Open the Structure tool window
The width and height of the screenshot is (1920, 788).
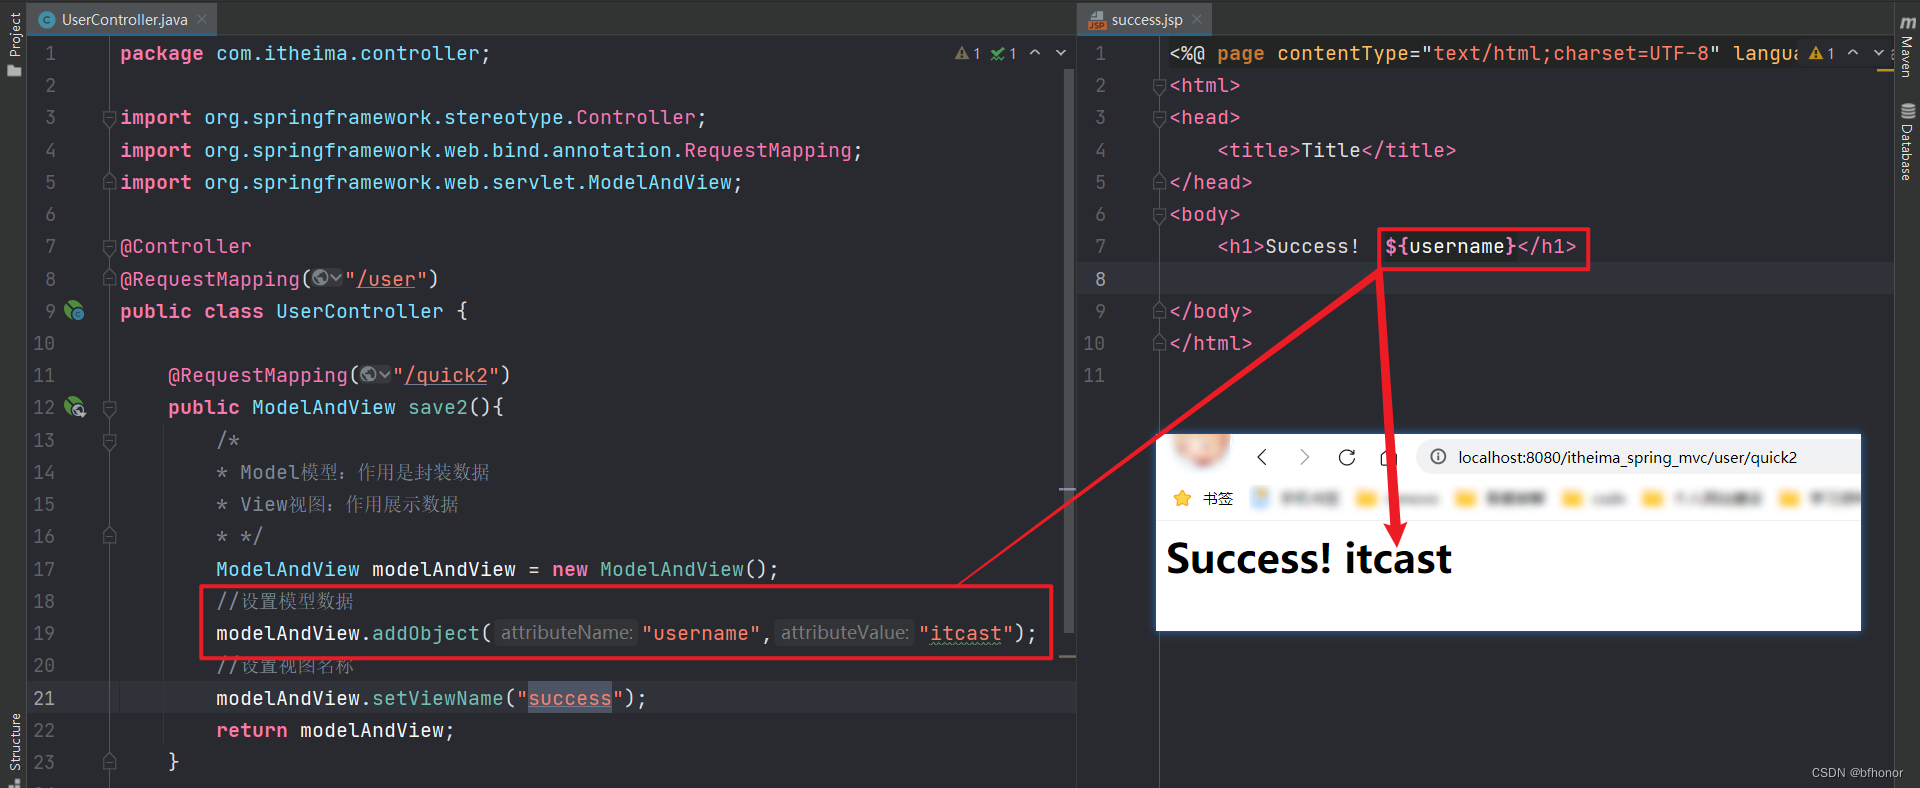[x=14, y=748]
